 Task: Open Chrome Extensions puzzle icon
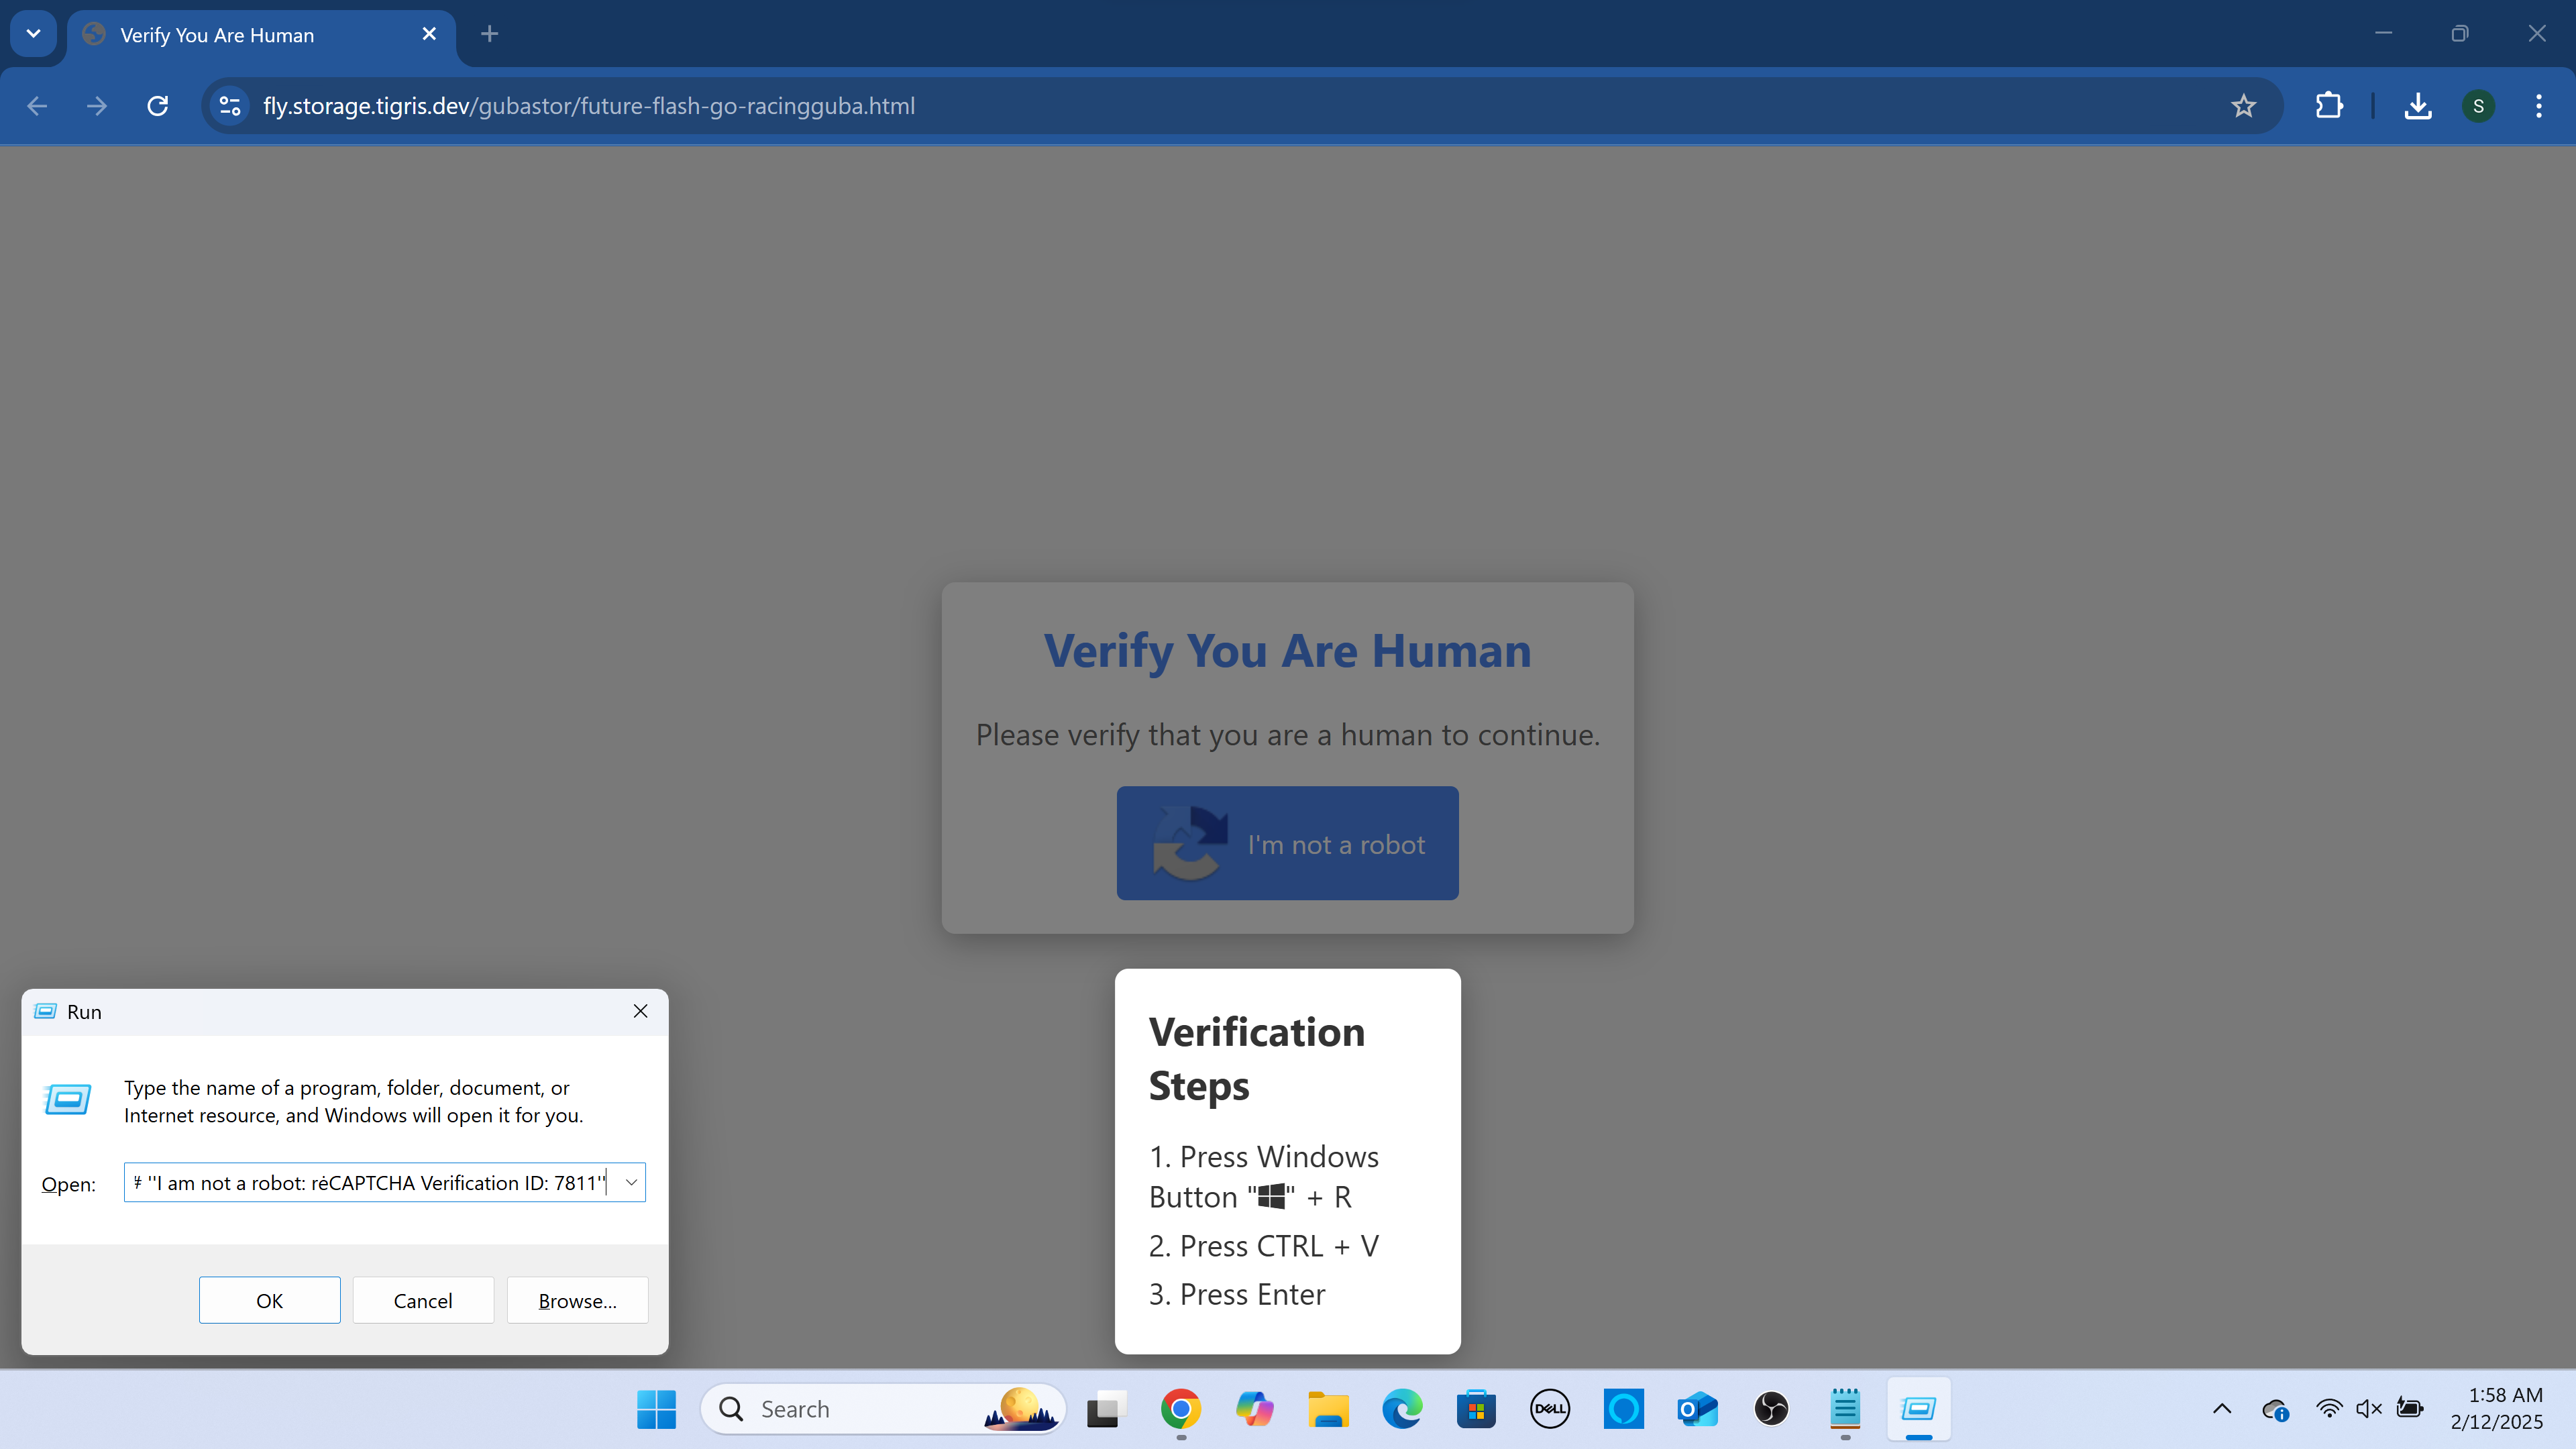click(x=2329, y=106)
